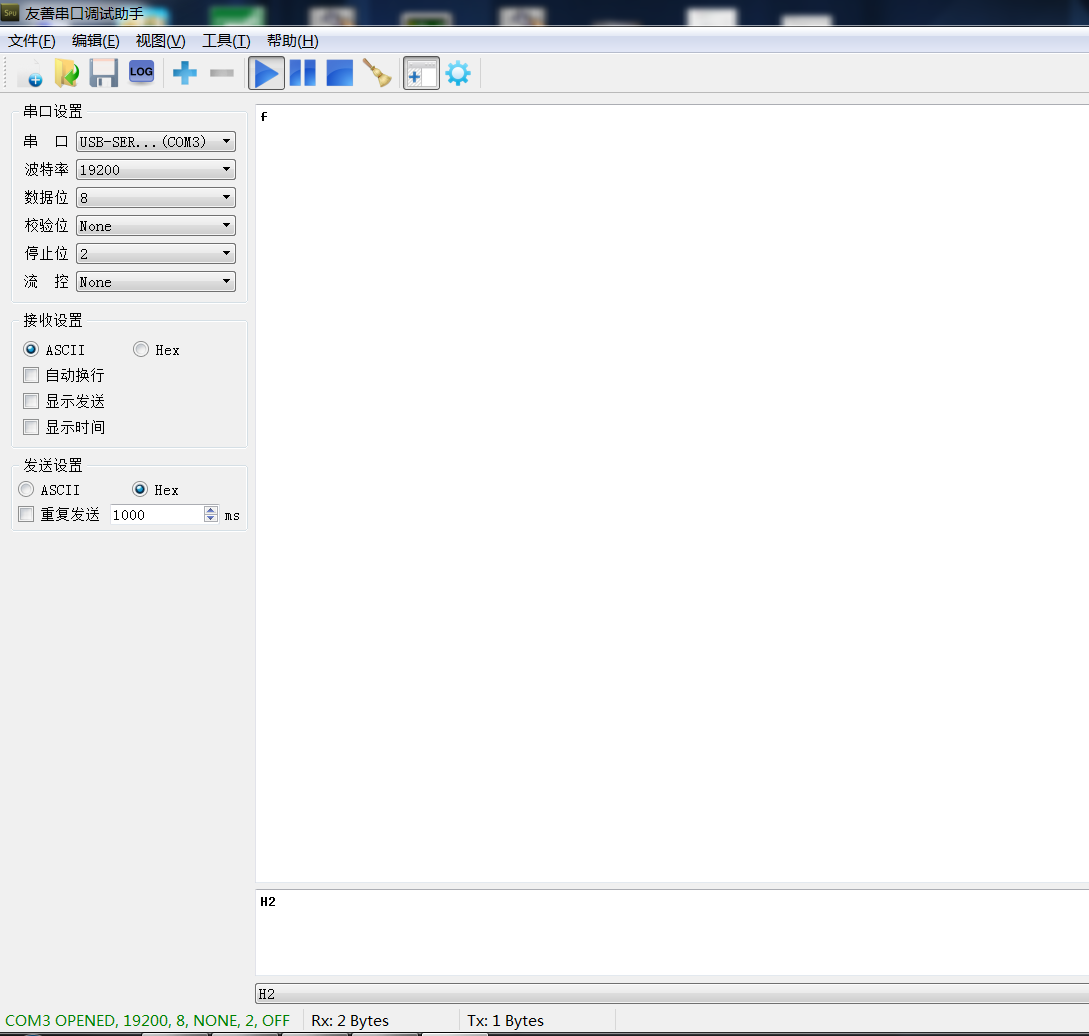Select ASCII in send settings
The width and height of the screenshot is (1089, 1036).
27,490
